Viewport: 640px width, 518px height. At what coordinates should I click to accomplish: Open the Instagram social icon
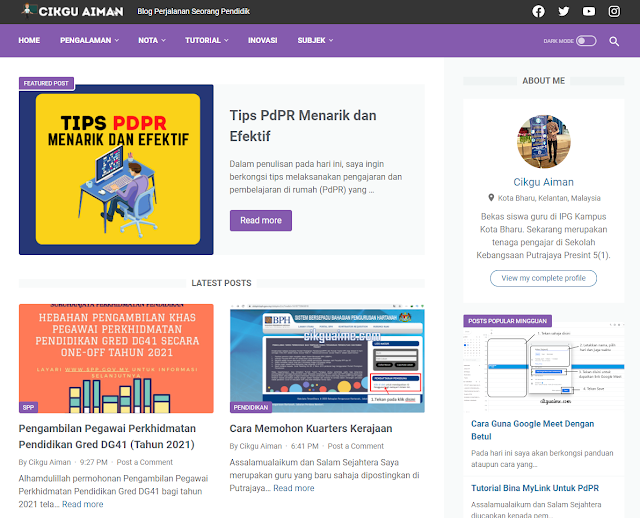614,11
